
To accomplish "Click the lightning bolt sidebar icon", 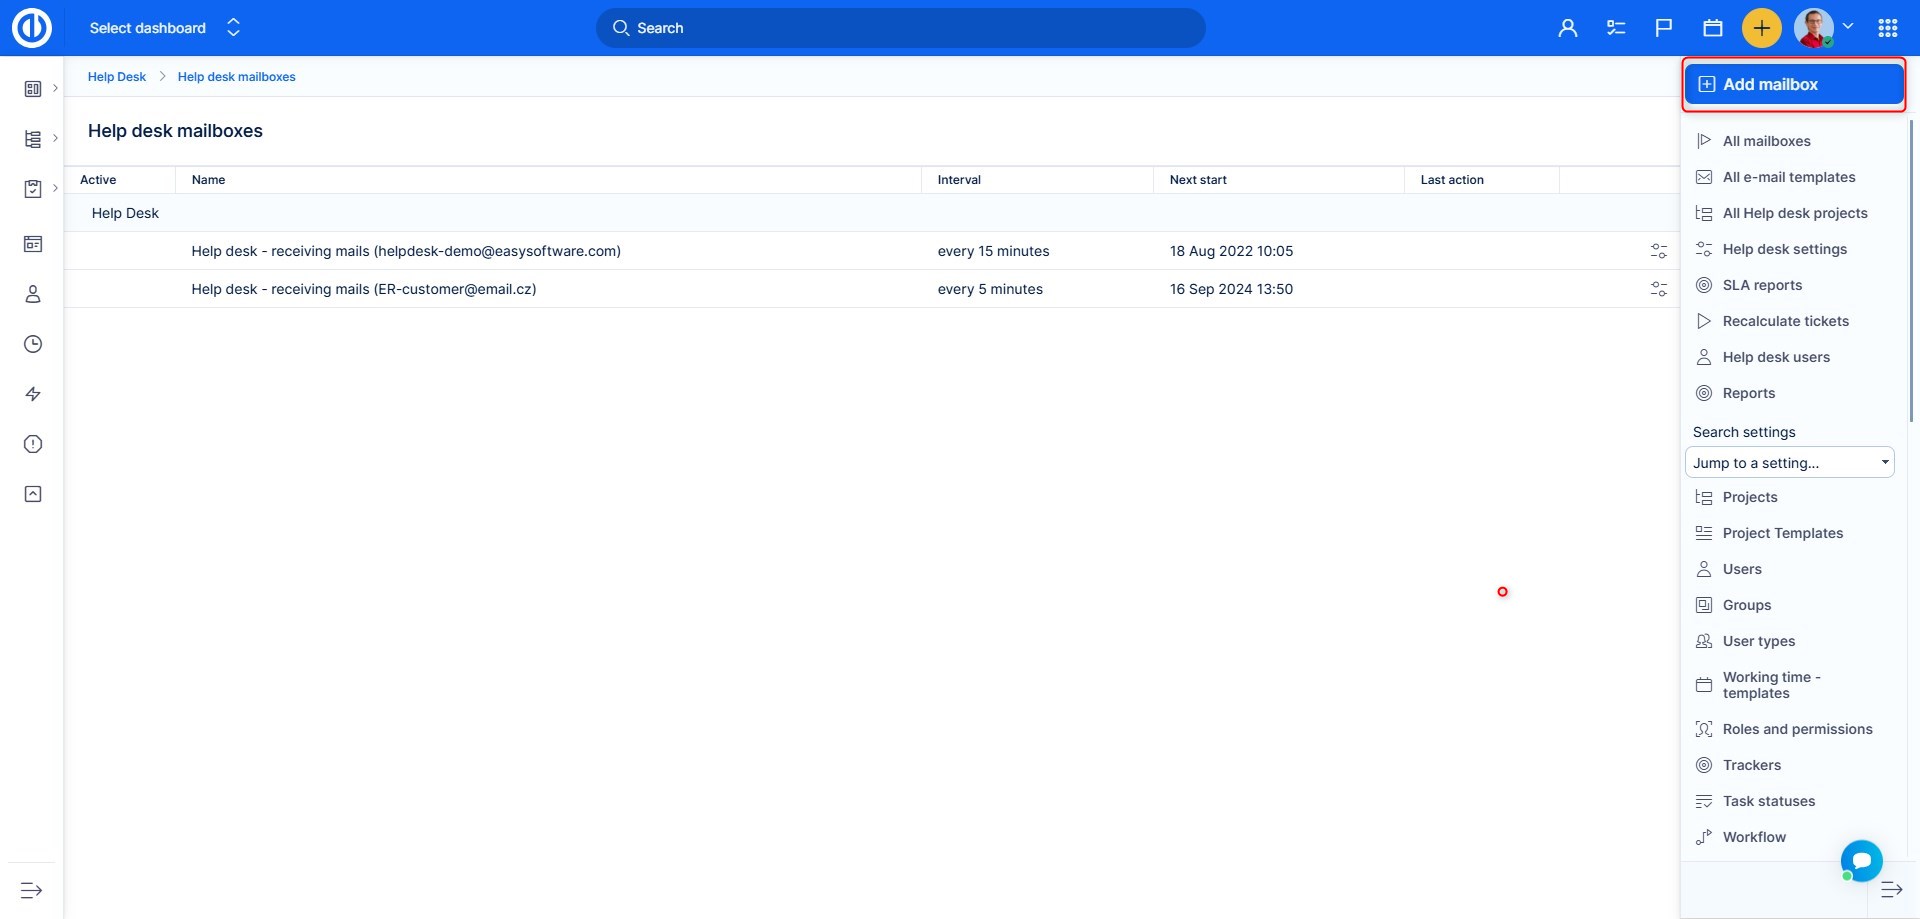I will 33,394.
